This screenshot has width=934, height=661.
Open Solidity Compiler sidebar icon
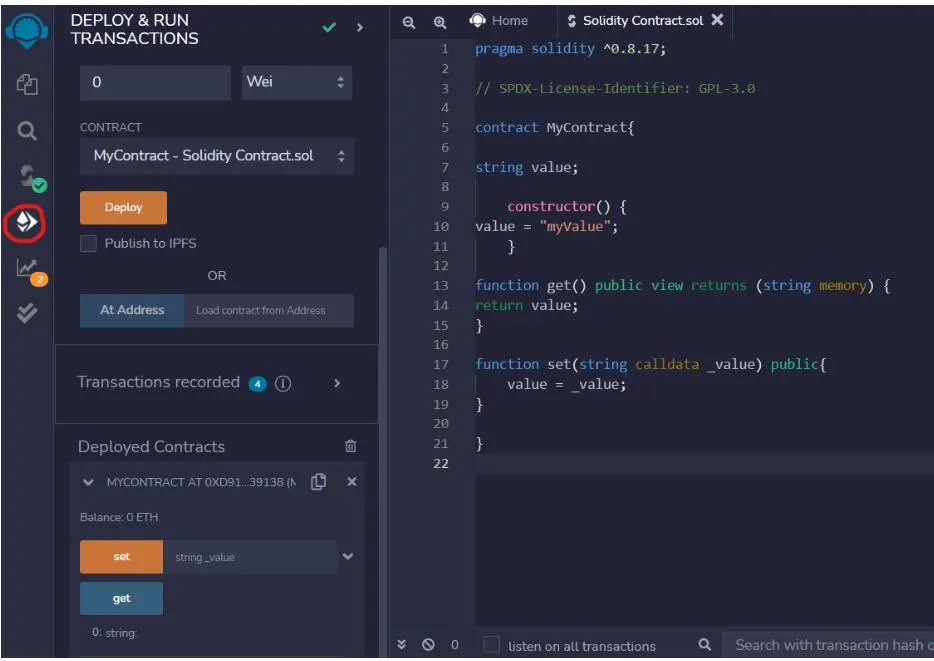(31, 177)
